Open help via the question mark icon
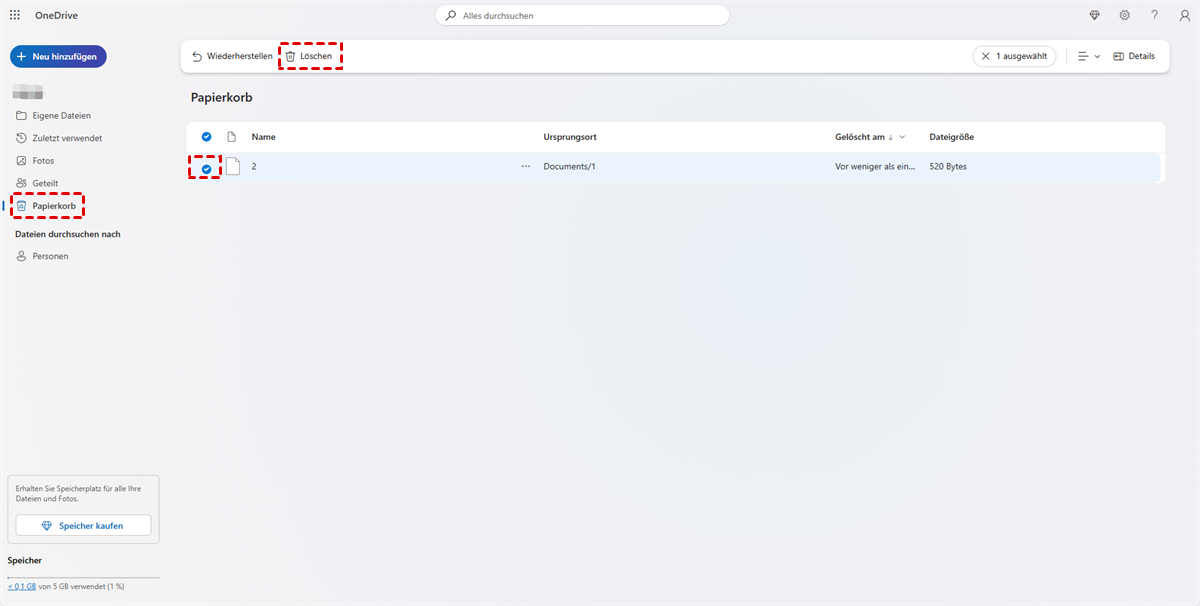Viewport: 1200px width, 606px height. coord(1154,15)
